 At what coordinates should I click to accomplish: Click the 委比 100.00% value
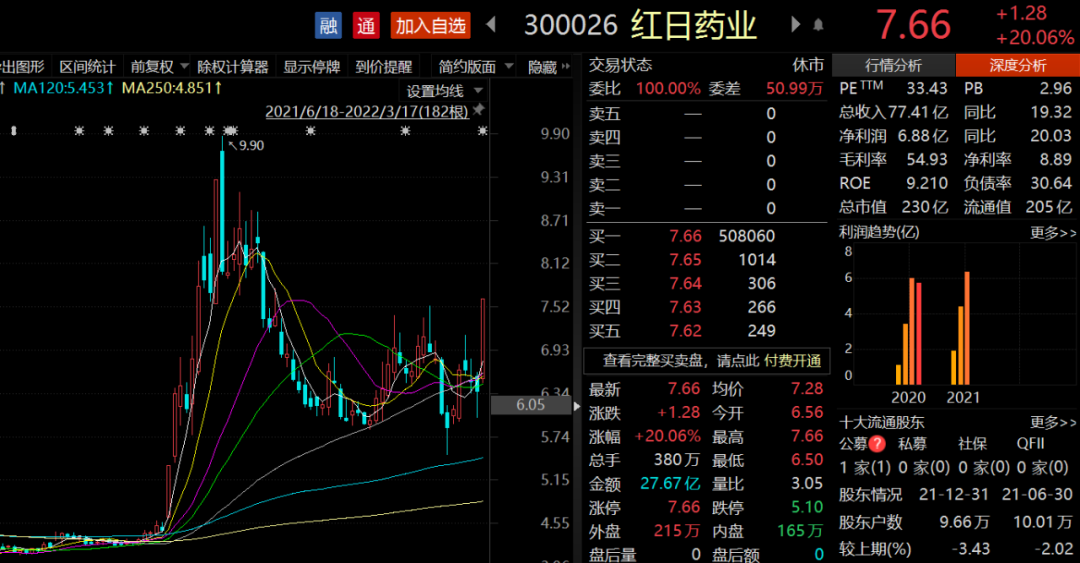coord(667,88)
